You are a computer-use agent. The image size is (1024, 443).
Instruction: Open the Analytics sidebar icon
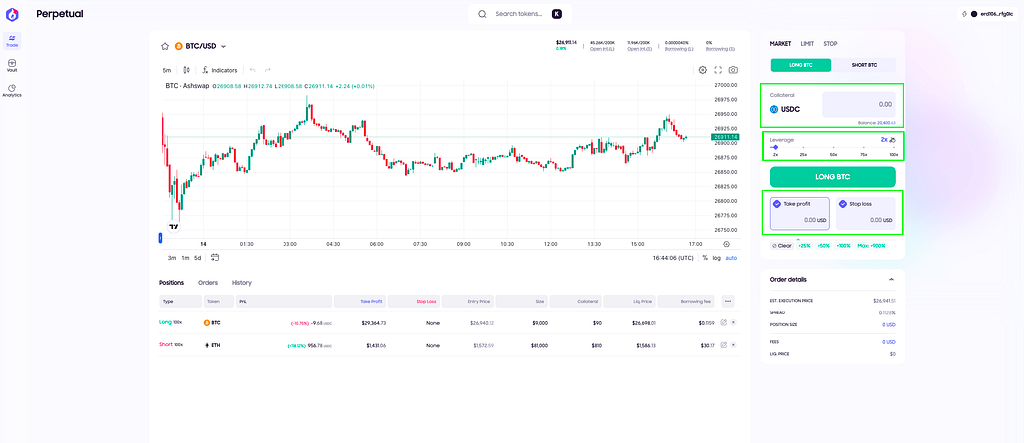(12, 91)
